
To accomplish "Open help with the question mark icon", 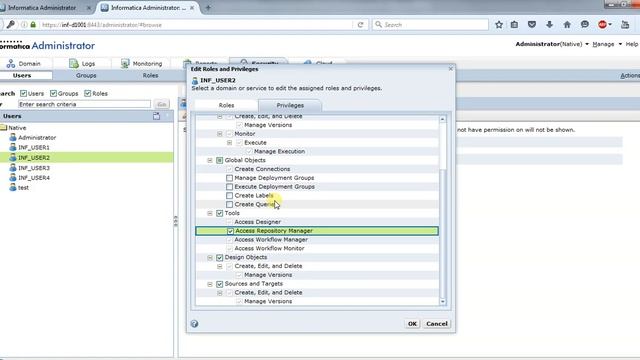I will pos(194,324).
